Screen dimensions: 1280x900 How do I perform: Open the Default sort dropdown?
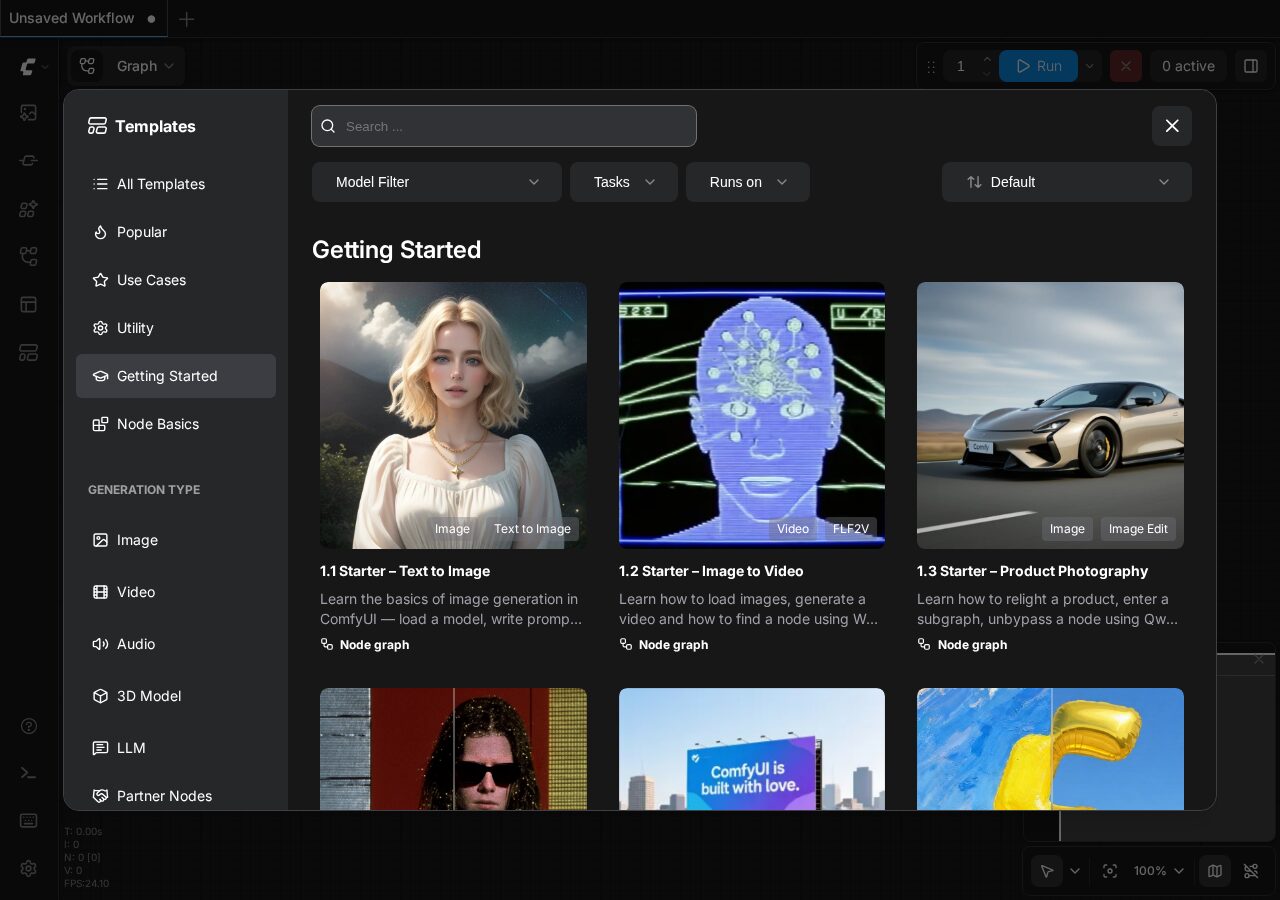tap(1067, 182)
